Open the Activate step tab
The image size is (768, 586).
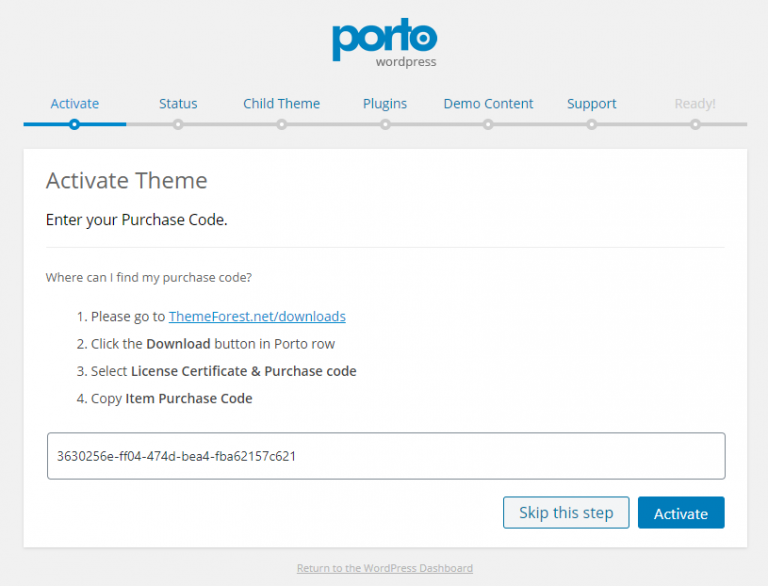click(x=74, y=103)
